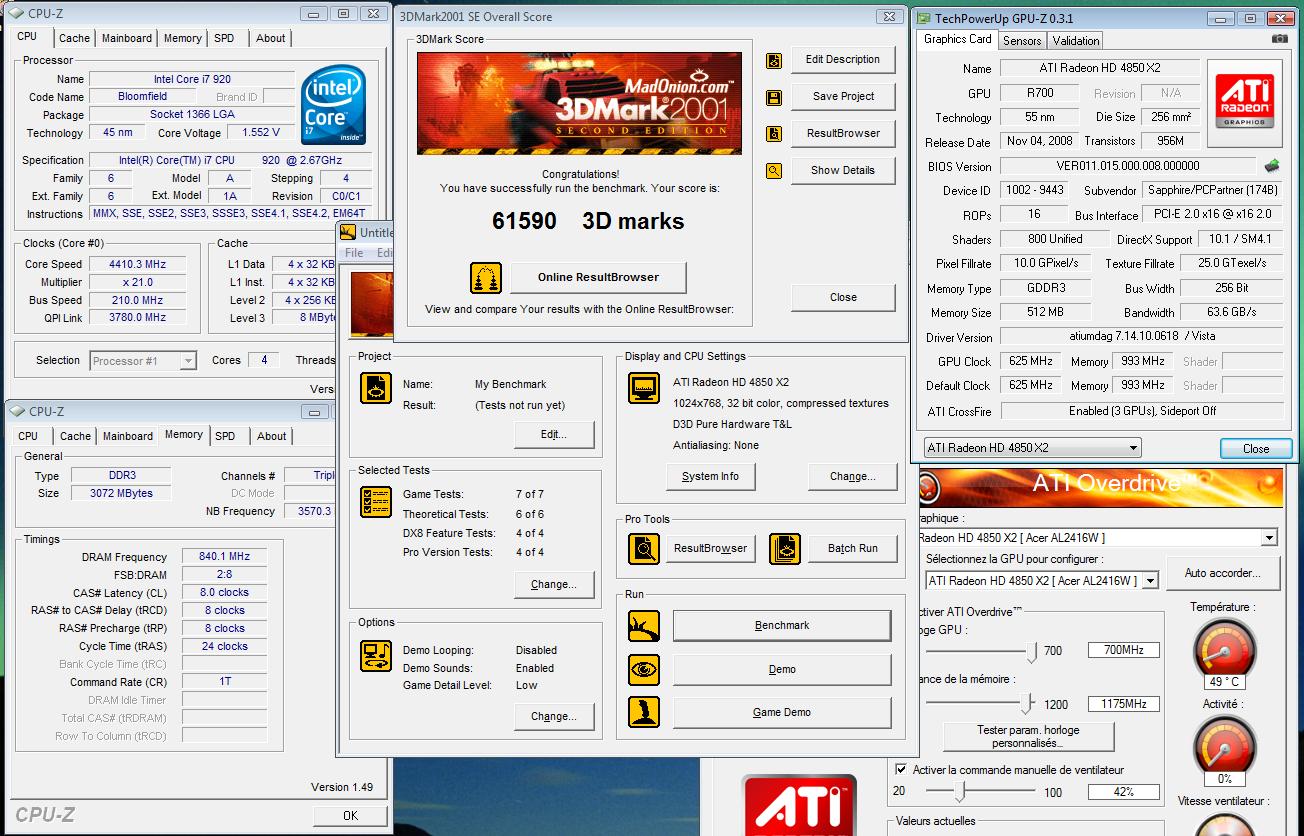Click the Core Speed value 4410.3 MHz
The height and width of the screenshot is (836, 1304).
coord(137,265)
